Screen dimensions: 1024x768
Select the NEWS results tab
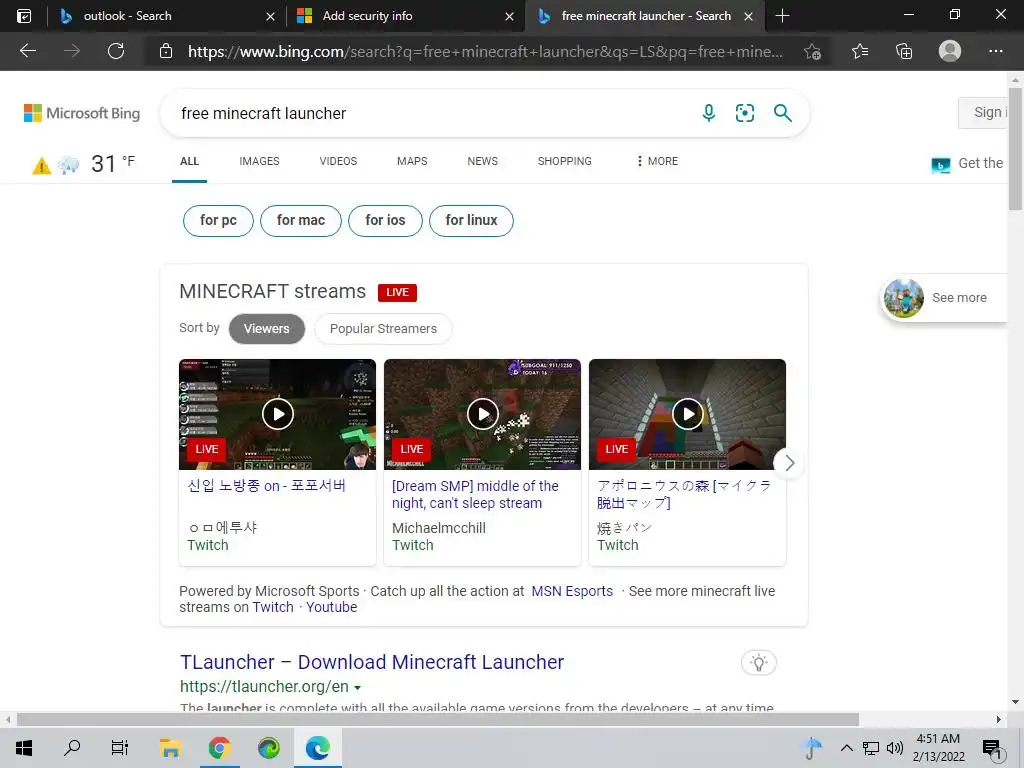(x=483, y=161)
